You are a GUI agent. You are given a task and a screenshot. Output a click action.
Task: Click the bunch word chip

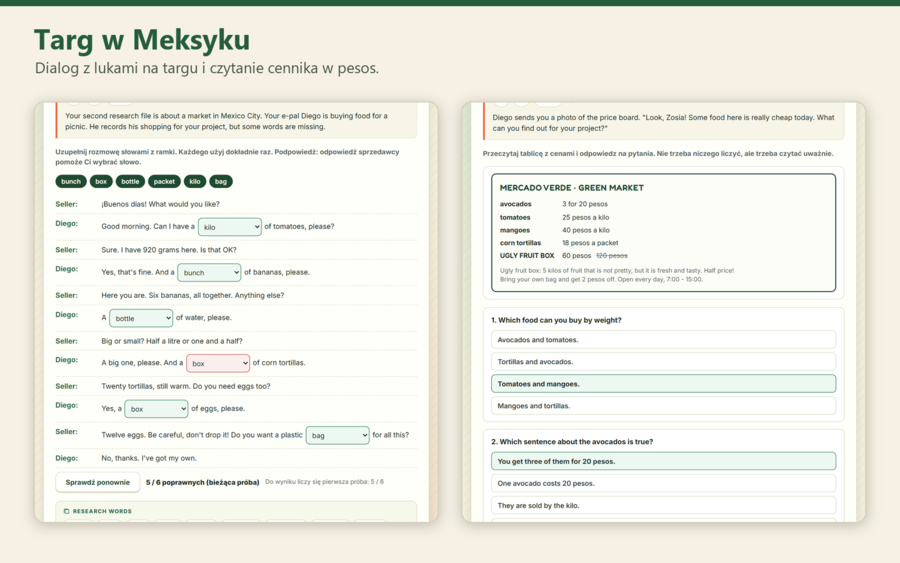(71, 181)
